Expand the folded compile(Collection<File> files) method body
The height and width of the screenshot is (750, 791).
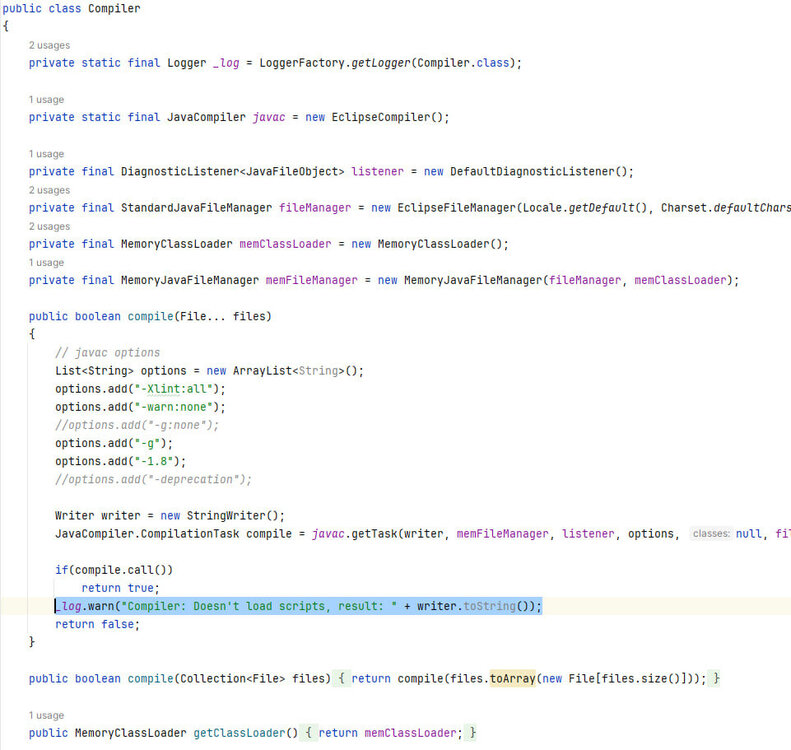point(342,679)
